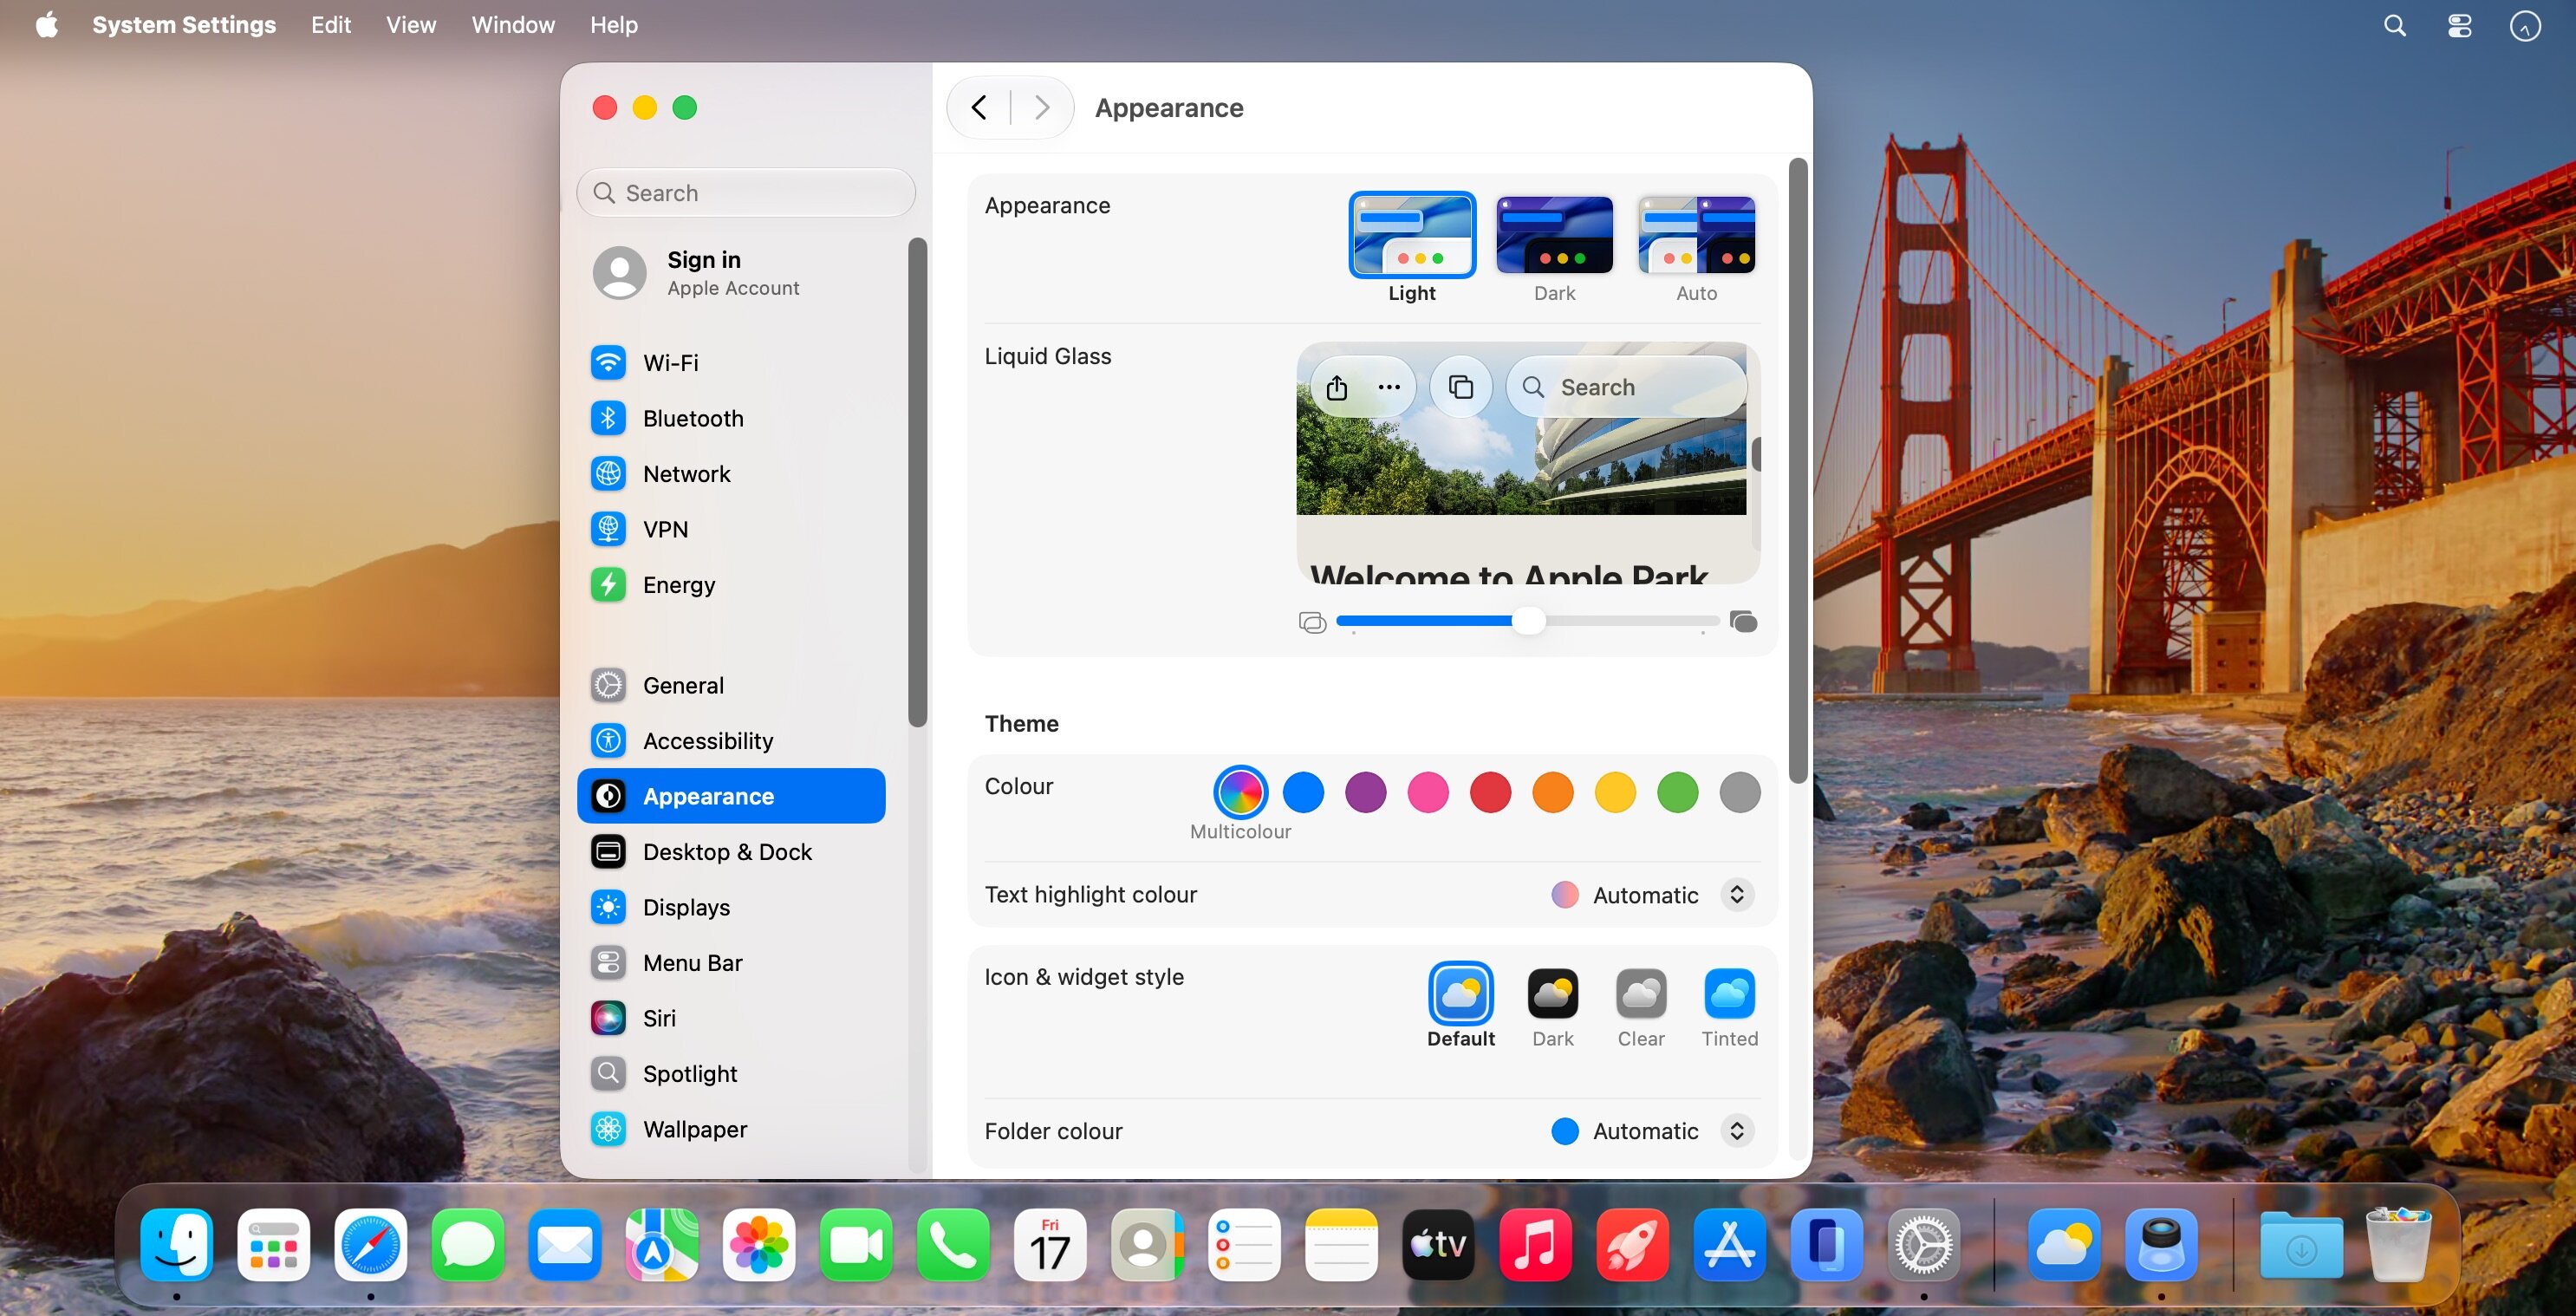Viewport: 2576px width, 1316px height.
Task: Click the copy icon in Liquid Glass preview
Action: coord(1461,387)
